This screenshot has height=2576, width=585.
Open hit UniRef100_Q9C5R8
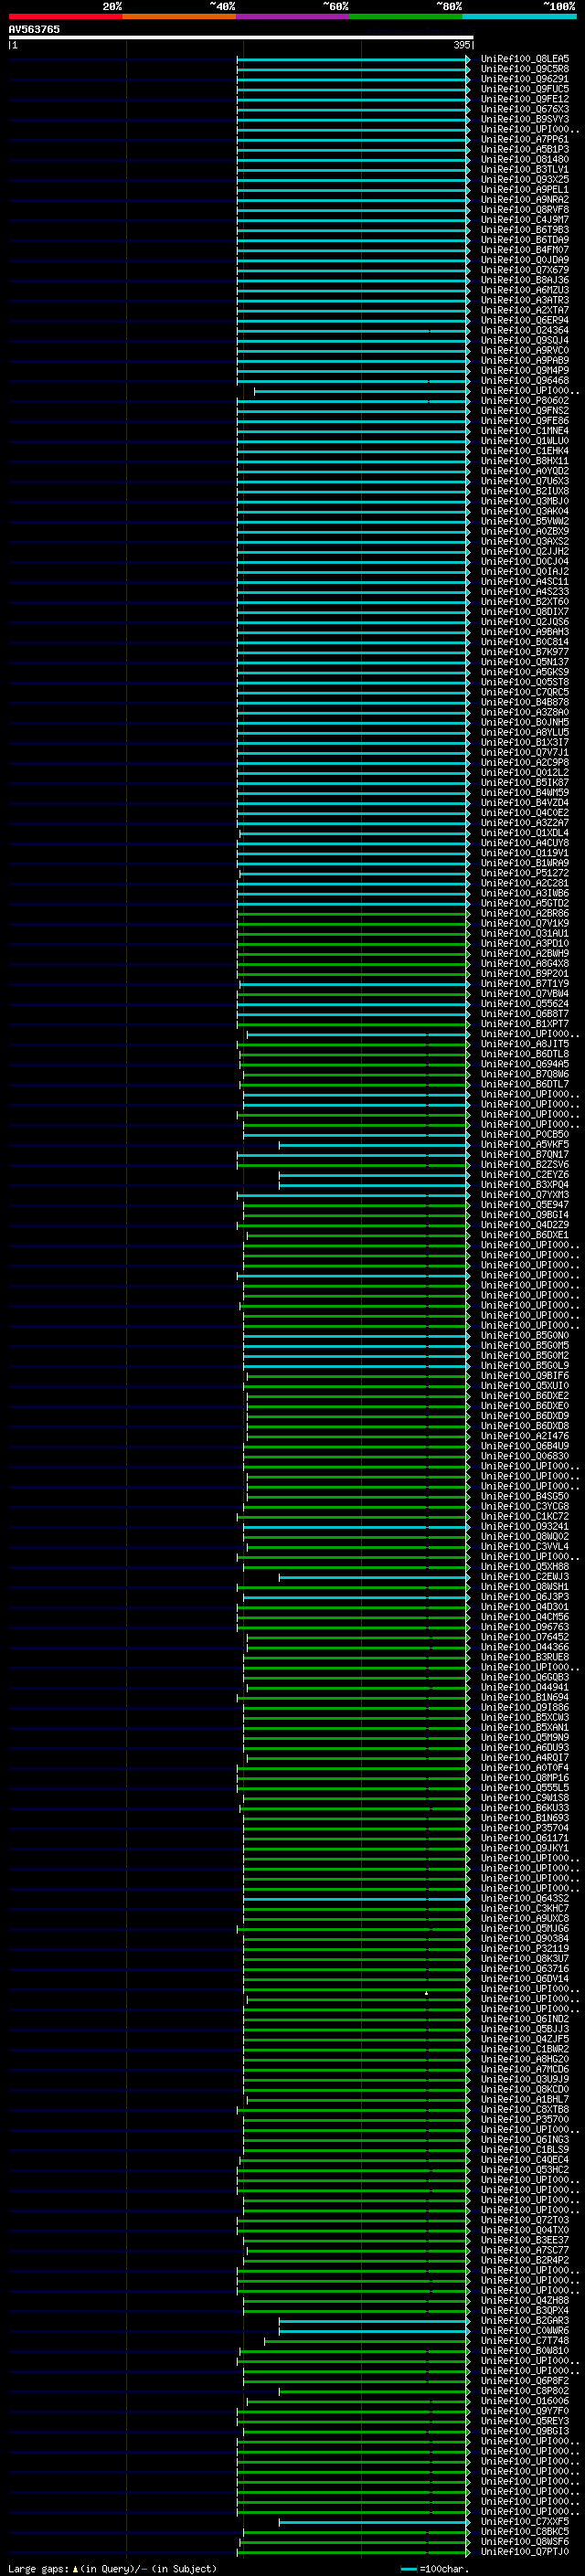524,69
